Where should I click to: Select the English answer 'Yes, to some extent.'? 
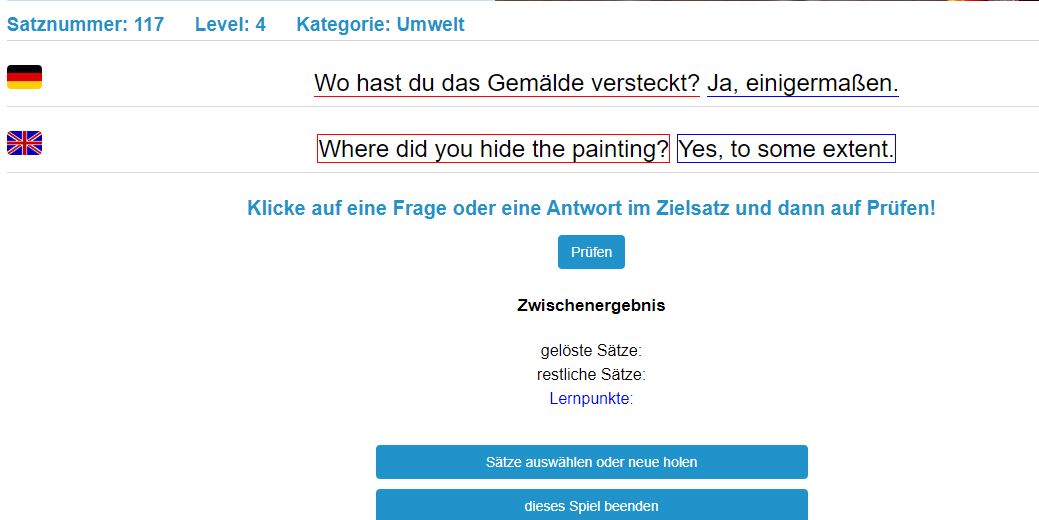click(786, 149)
